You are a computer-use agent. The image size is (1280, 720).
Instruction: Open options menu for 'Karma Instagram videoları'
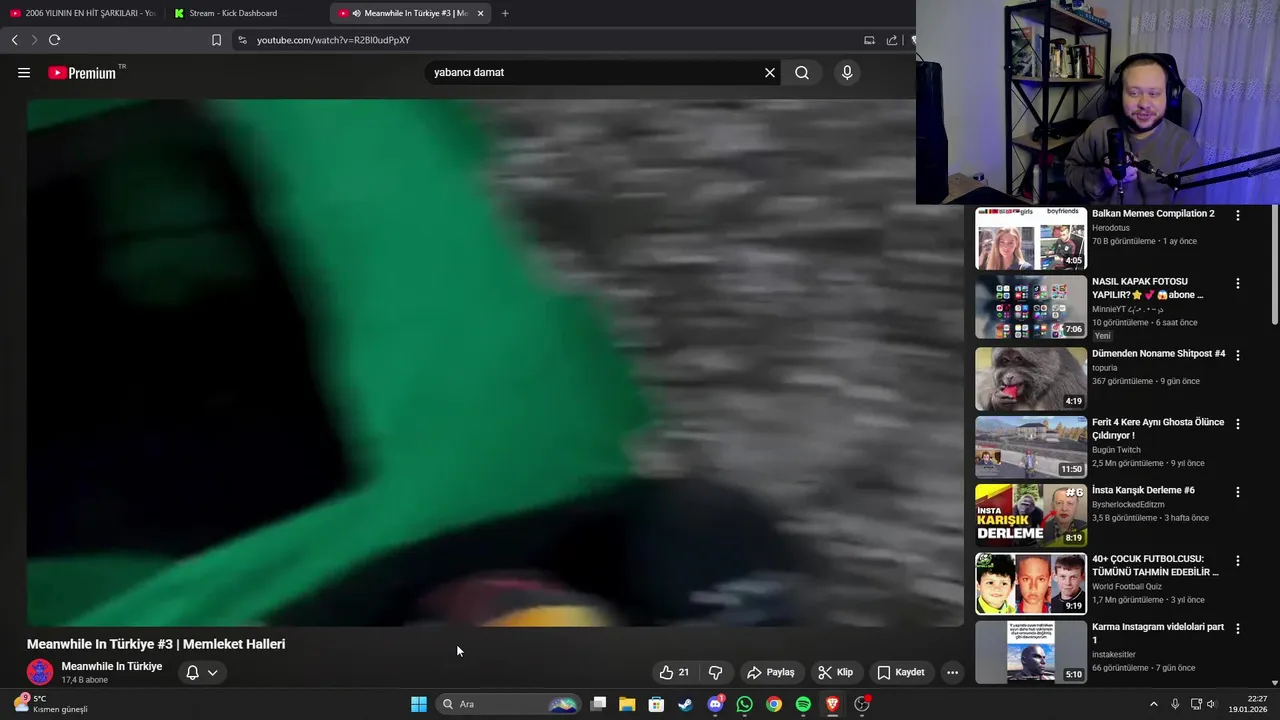coord(1238,628)
